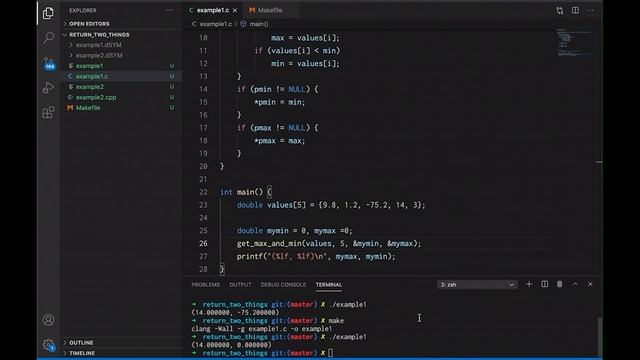This screenshot has width=640, height=360.
Task: Click example1.c in the breadcrumb
Action: [x=216, y=24]
